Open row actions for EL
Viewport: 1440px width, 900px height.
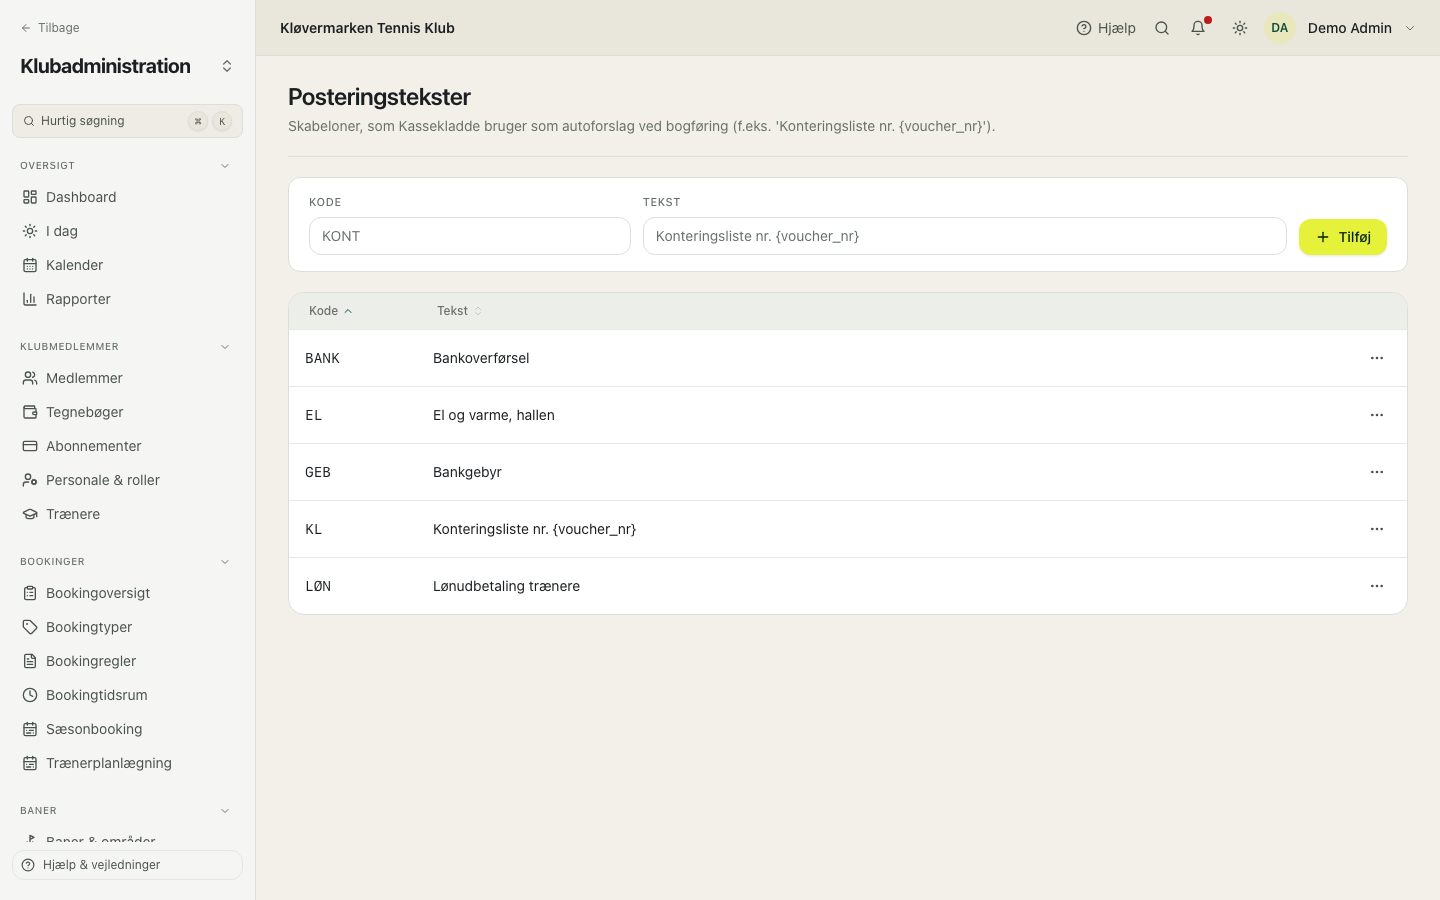coord(1377,415)
